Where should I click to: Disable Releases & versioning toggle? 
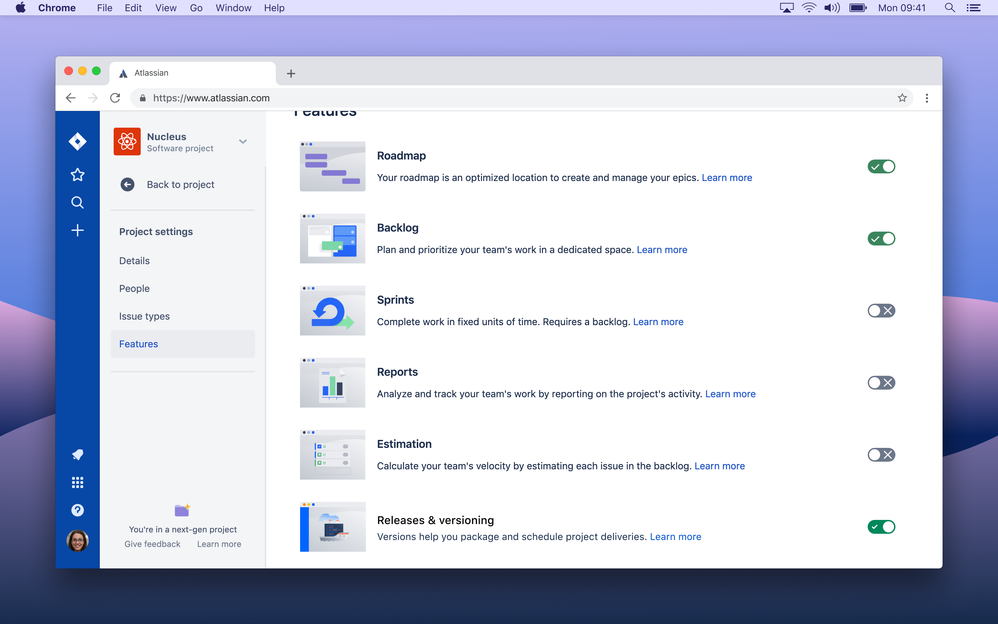882,527
